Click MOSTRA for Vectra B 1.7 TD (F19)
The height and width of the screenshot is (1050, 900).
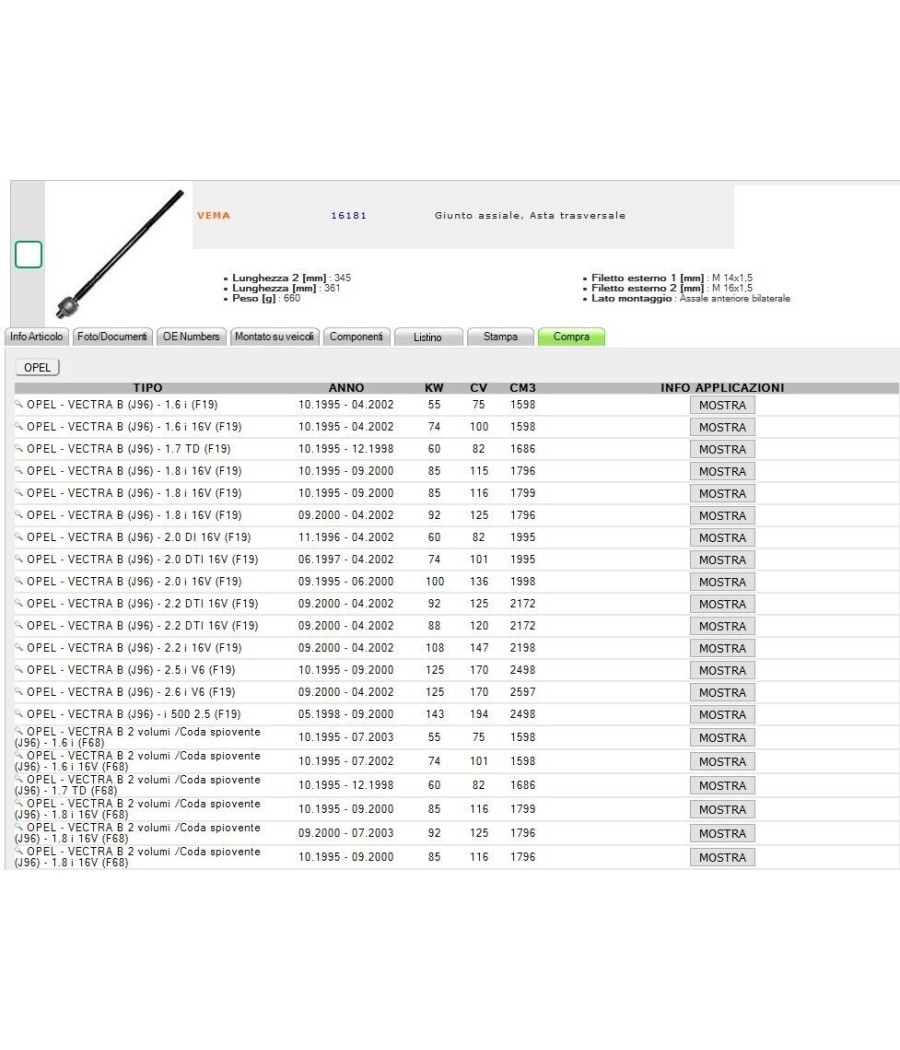click(x=722, y=449)
